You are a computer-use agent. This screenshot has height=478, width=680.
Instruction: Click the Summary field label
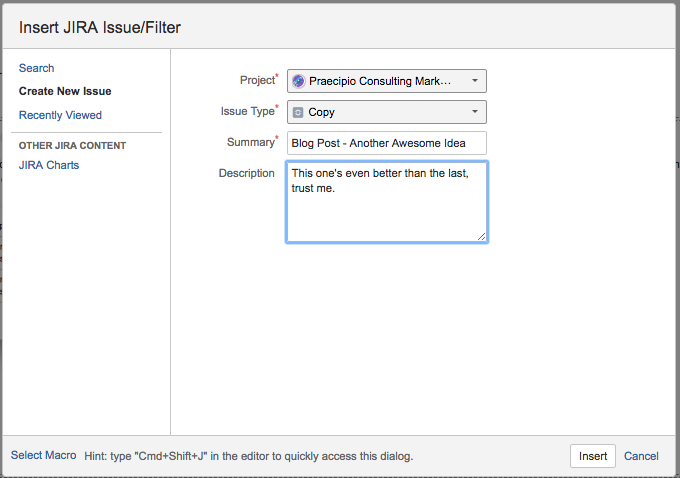pyautogui.click(x=250, y=142)
